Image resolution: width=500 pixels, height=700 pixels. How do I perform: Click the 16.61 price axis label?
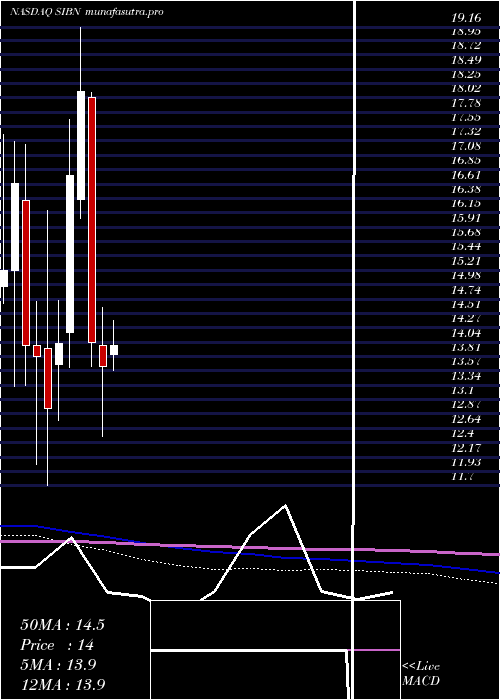466,175
